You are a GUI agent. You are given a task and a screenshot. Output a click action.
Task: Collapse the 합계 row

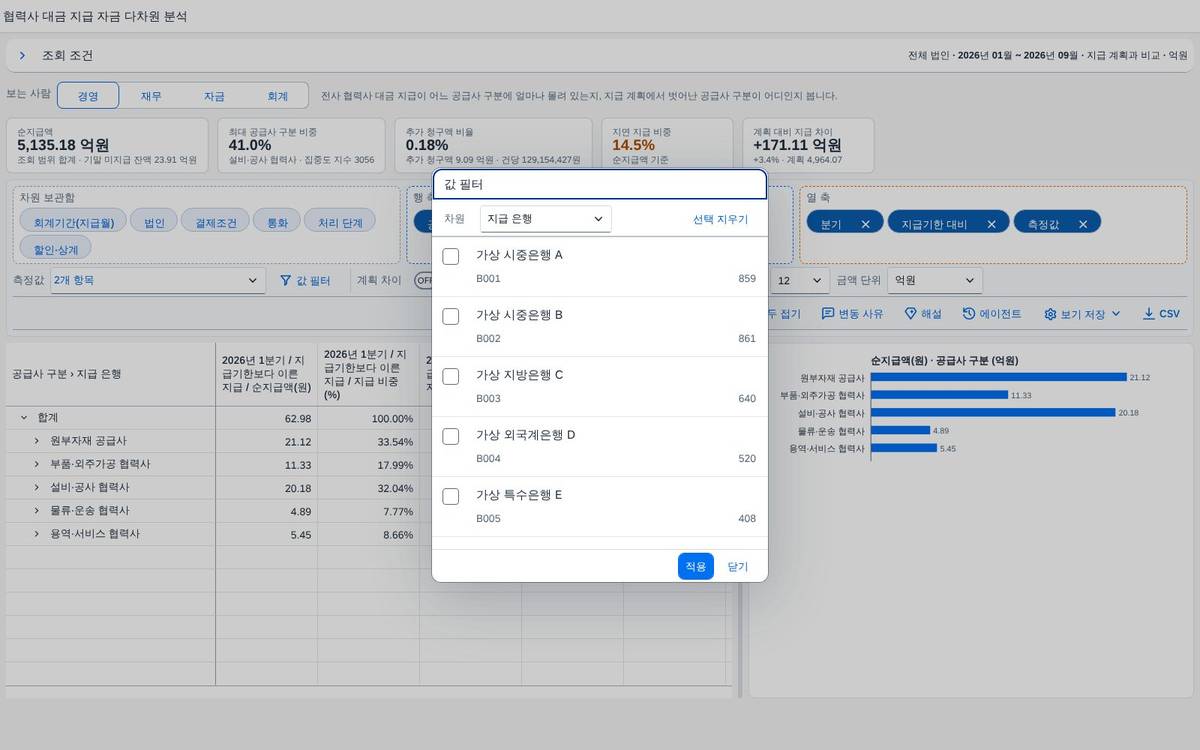24,417
